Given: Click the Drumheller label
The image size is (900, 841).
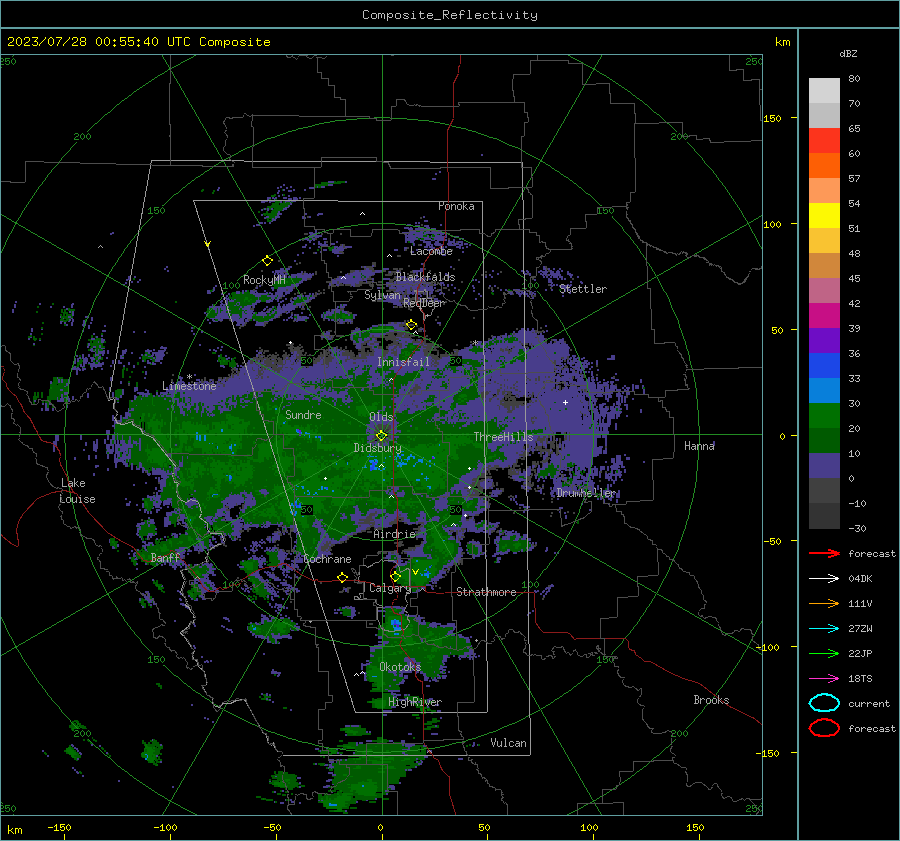Looking at the screenshot, I should click(587, 493).
